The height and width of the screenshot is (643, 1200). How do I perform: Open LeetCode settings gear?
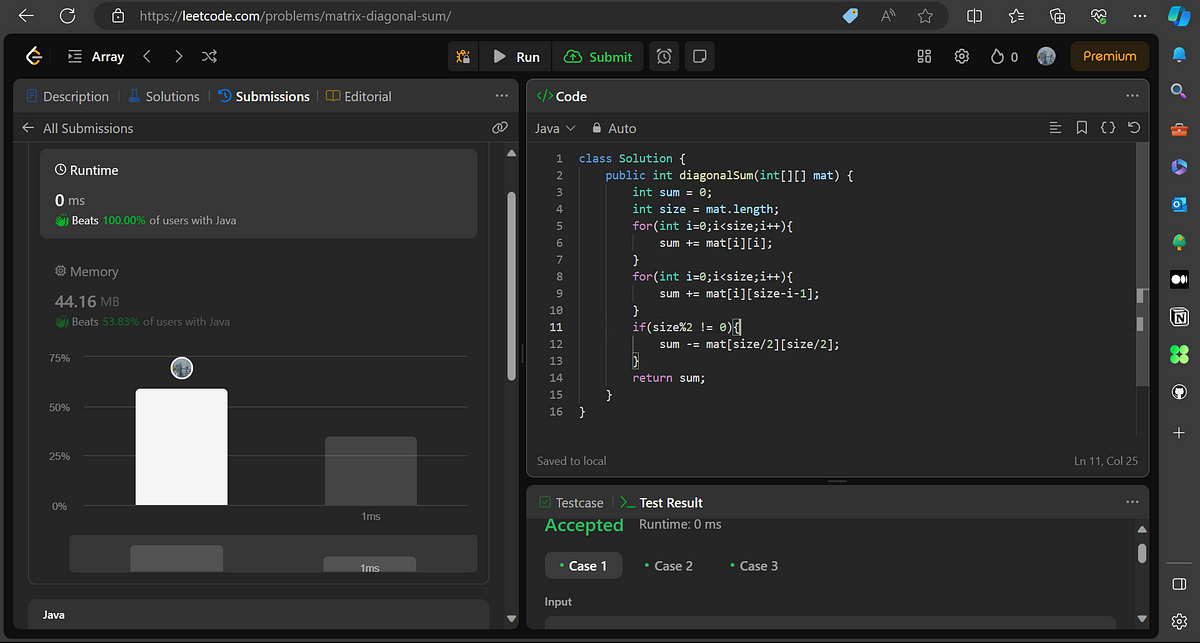tap(961, 57)
